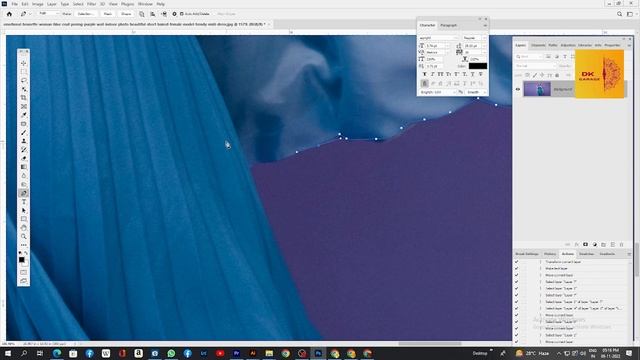Open the Filter menu
The image size is (640, 360).
point(91,4)
